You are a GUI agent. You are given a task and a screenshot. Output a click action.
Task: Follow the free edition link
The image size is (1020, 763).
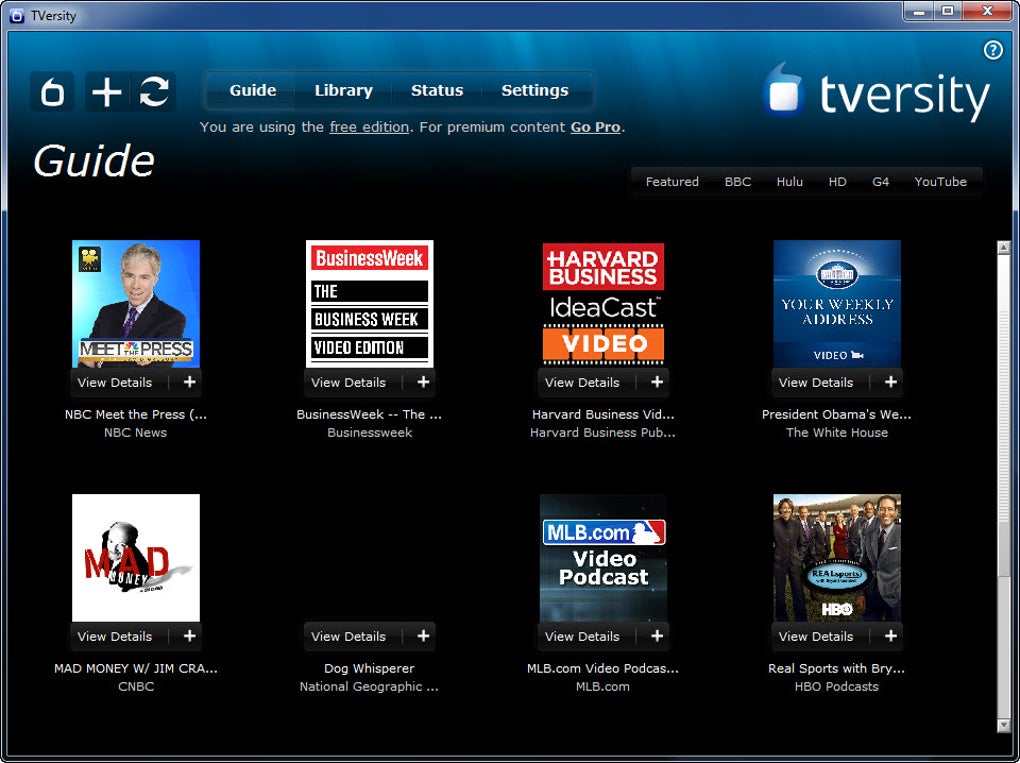click(369, 127)
